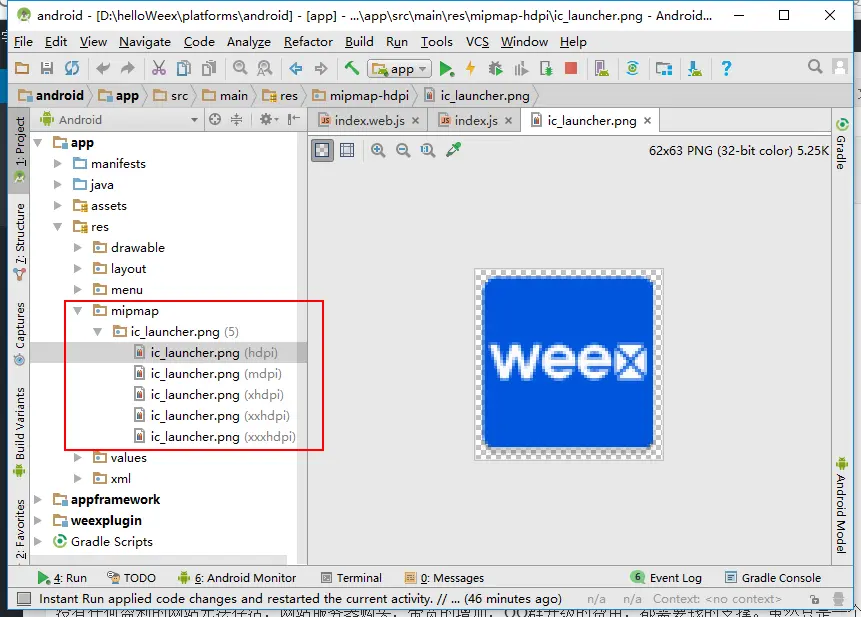
Task: Expand the manifests folder
Action: pyautogui.click(x=58, y=164)
